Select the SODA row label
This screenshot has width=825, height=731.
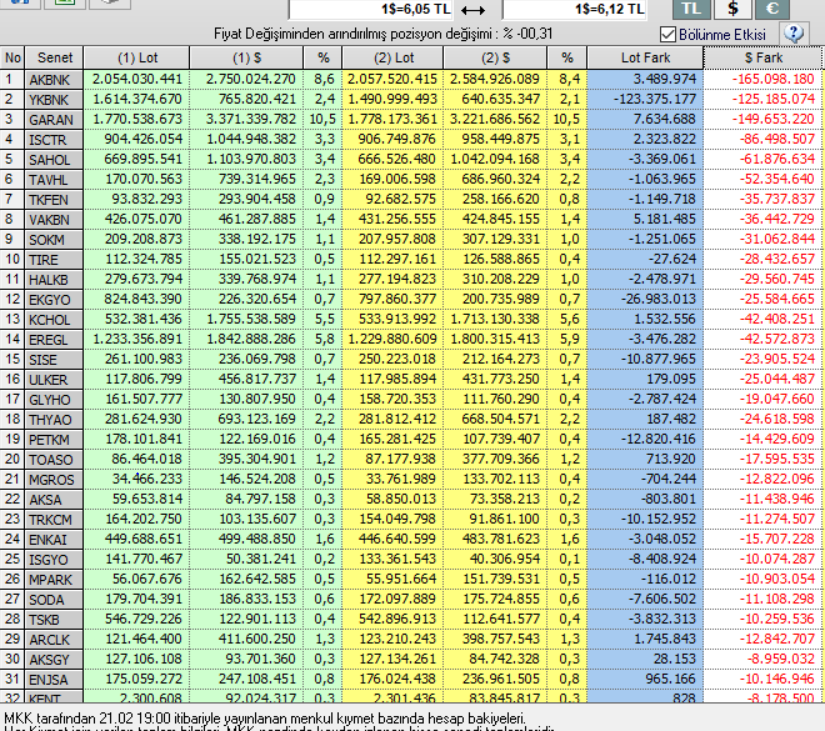tap(54, 600)
